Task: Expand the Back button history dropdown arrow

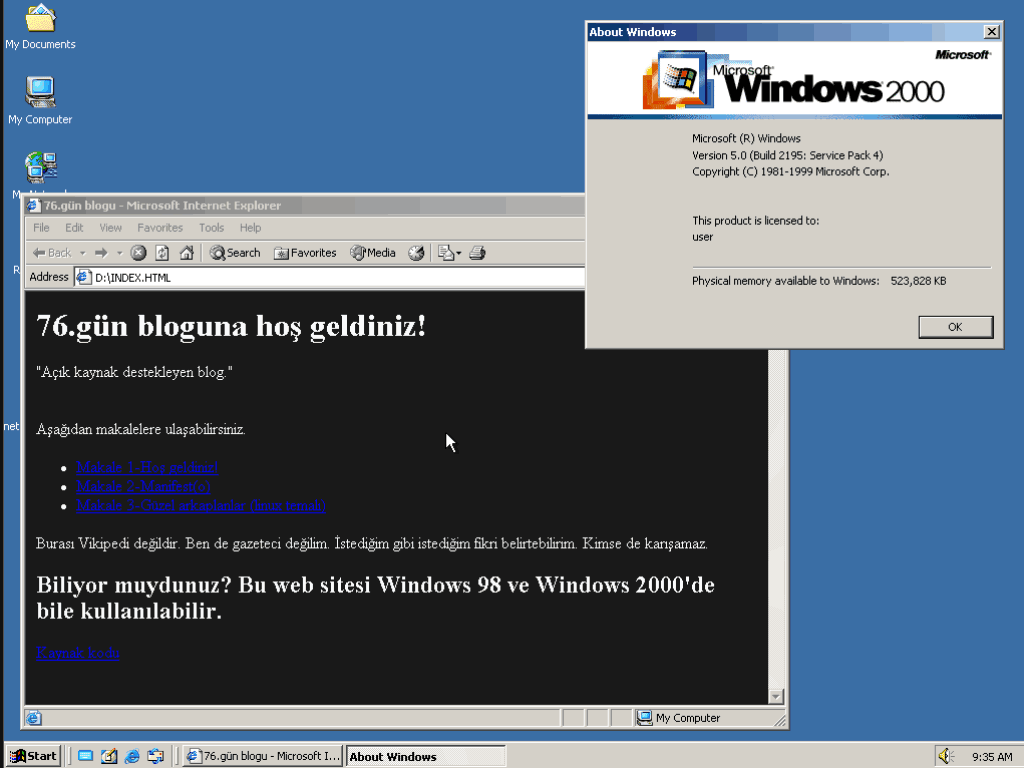Action: (83, 253)
